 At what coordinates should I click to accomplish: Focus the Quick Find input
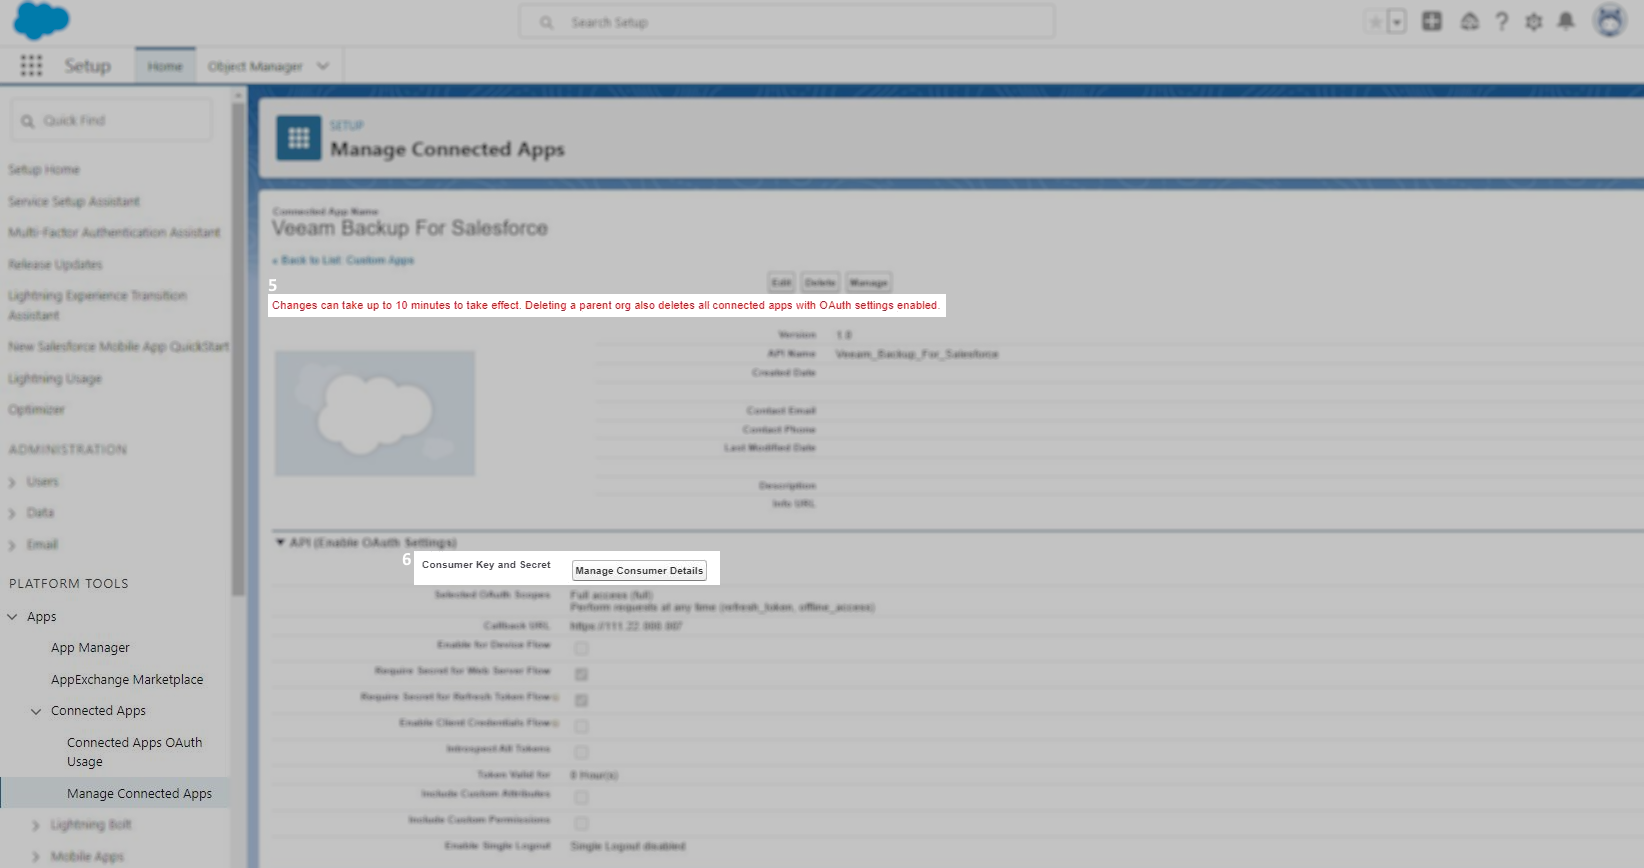point(111,120)
